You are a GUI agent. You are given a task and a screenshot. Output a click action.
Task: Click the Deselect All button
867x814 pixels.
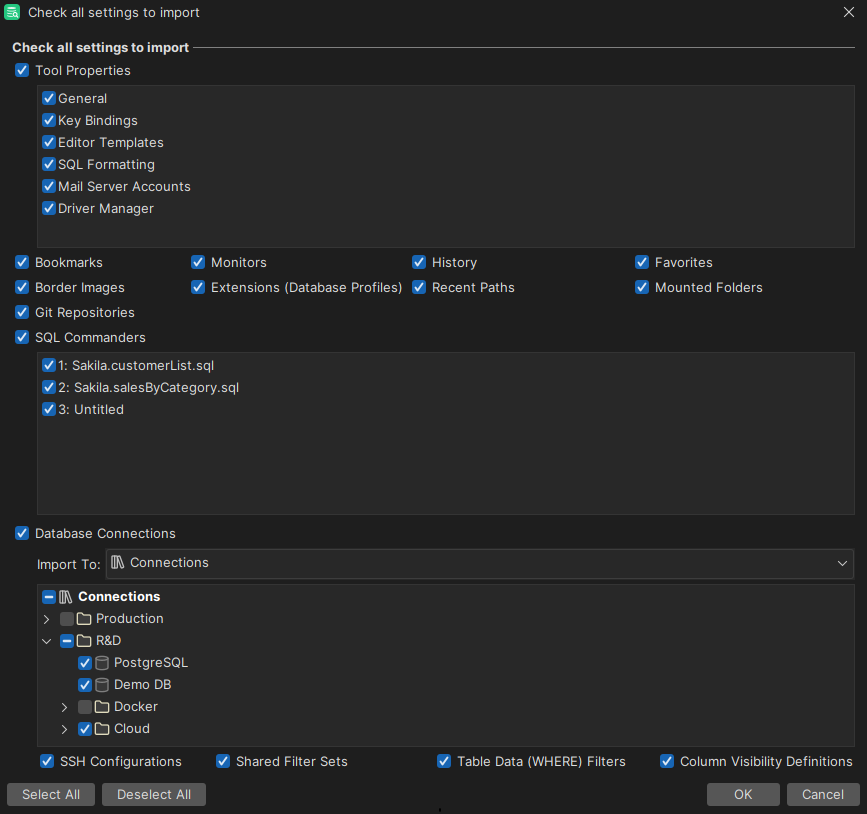click(153, 794)
